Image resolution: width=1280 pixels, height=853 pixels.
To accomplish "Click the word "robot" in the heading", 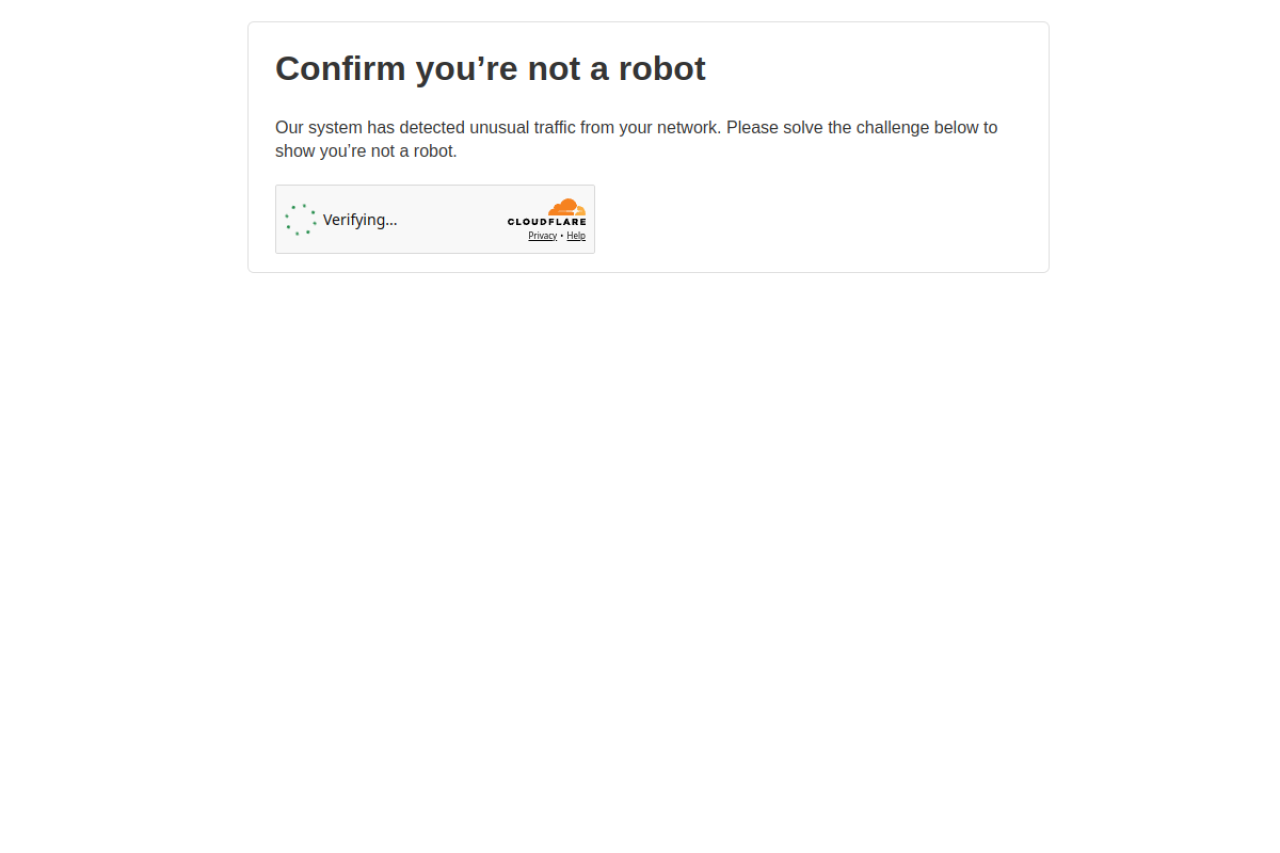I will click(x=662, y=69).
